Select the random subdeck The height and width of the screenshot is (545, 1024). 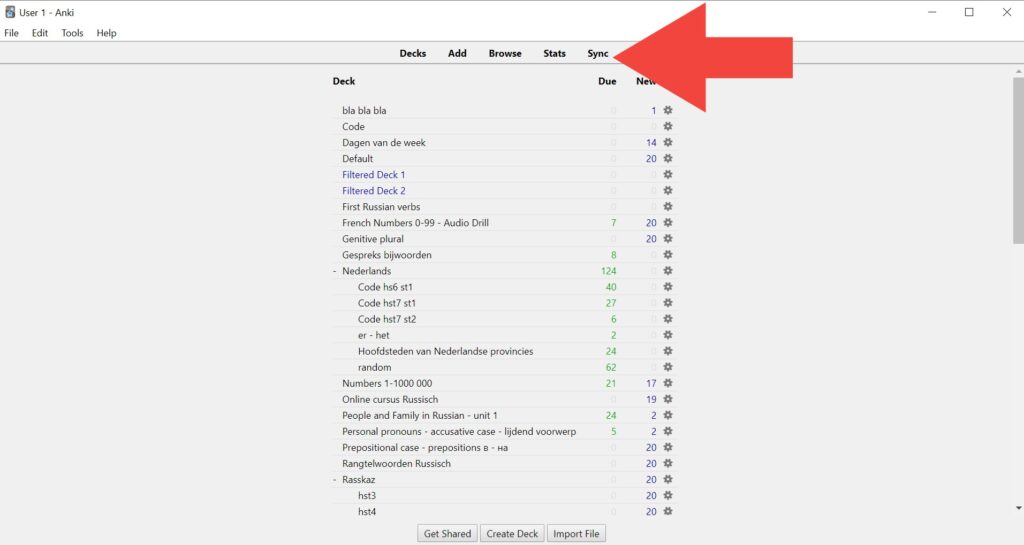[x=375, y=367]
